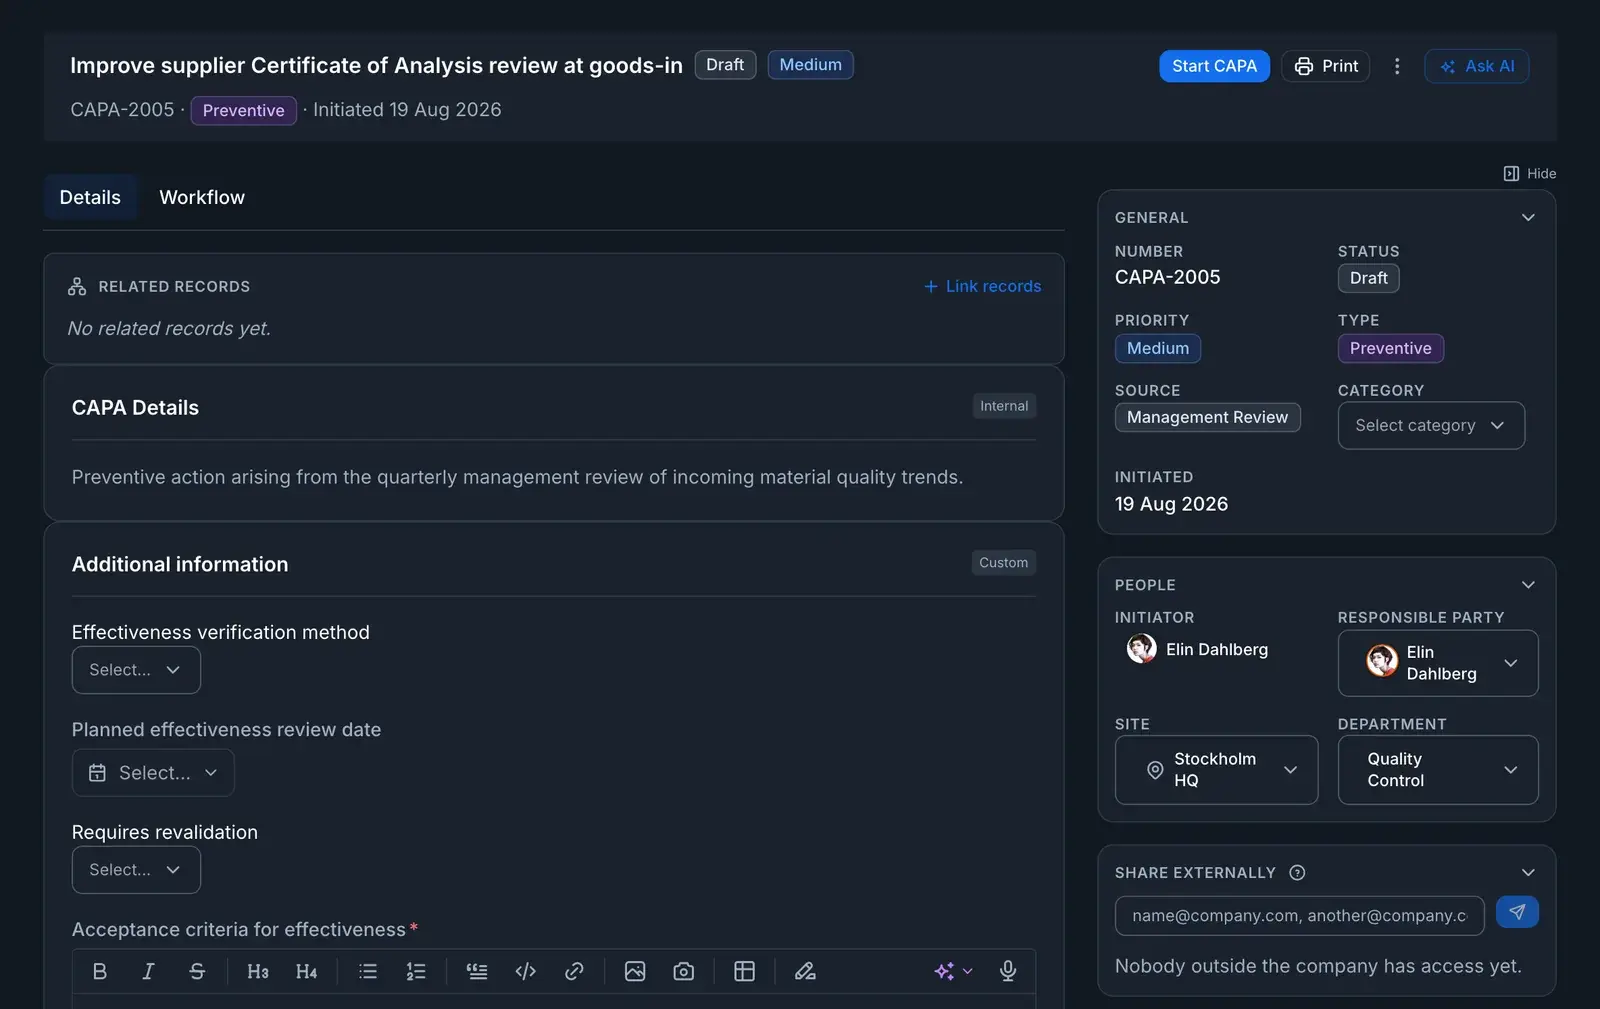Toggle bold formatting in editor toolbar
This screenshot has height=1009, width=1600.
pos(100,971)
